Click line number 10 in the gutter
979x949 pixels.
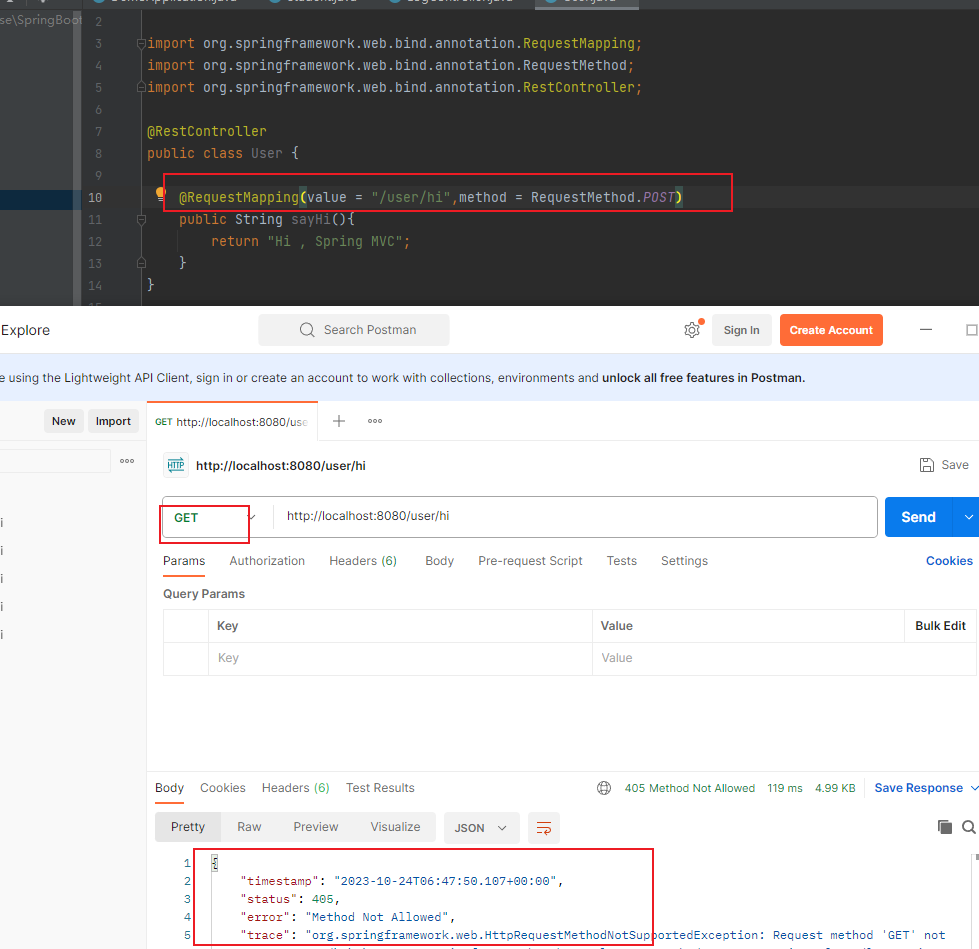point(94,197)
